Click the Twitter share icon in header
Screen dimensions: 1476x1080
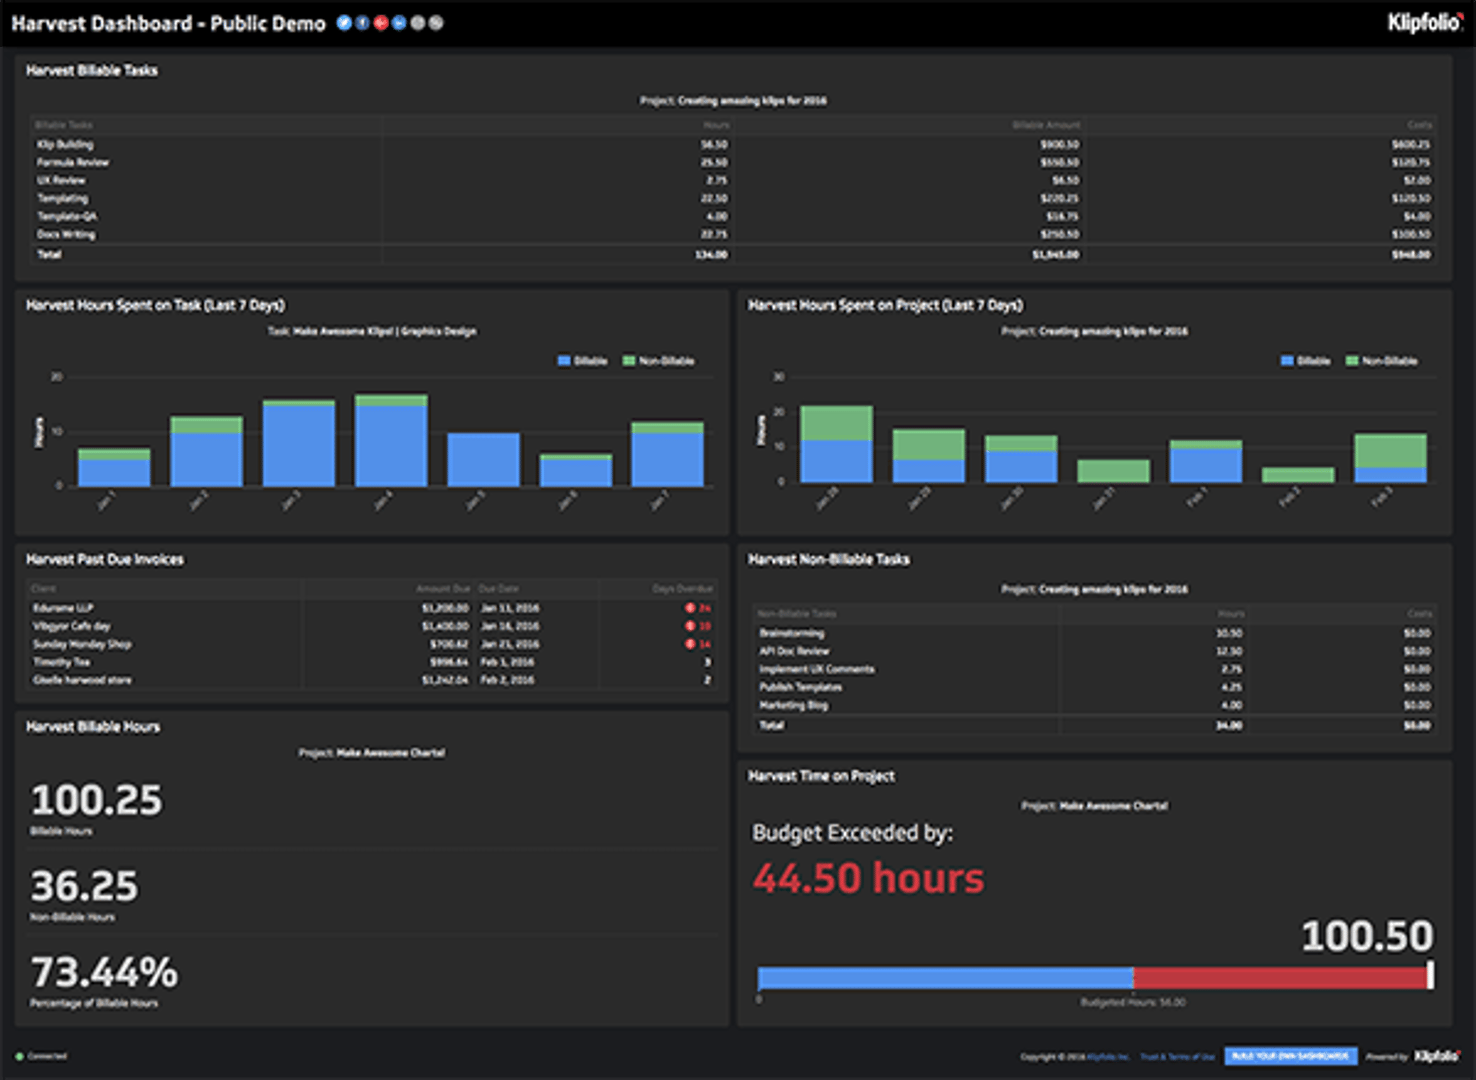tap(344, 23)
